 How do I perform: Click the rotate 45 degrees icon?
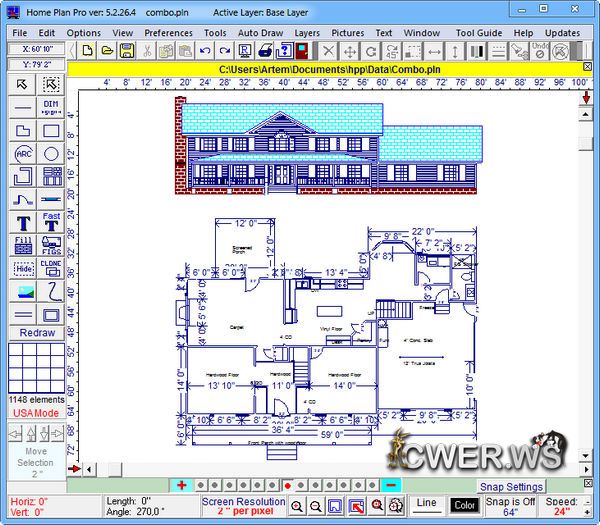click(391, 51)
